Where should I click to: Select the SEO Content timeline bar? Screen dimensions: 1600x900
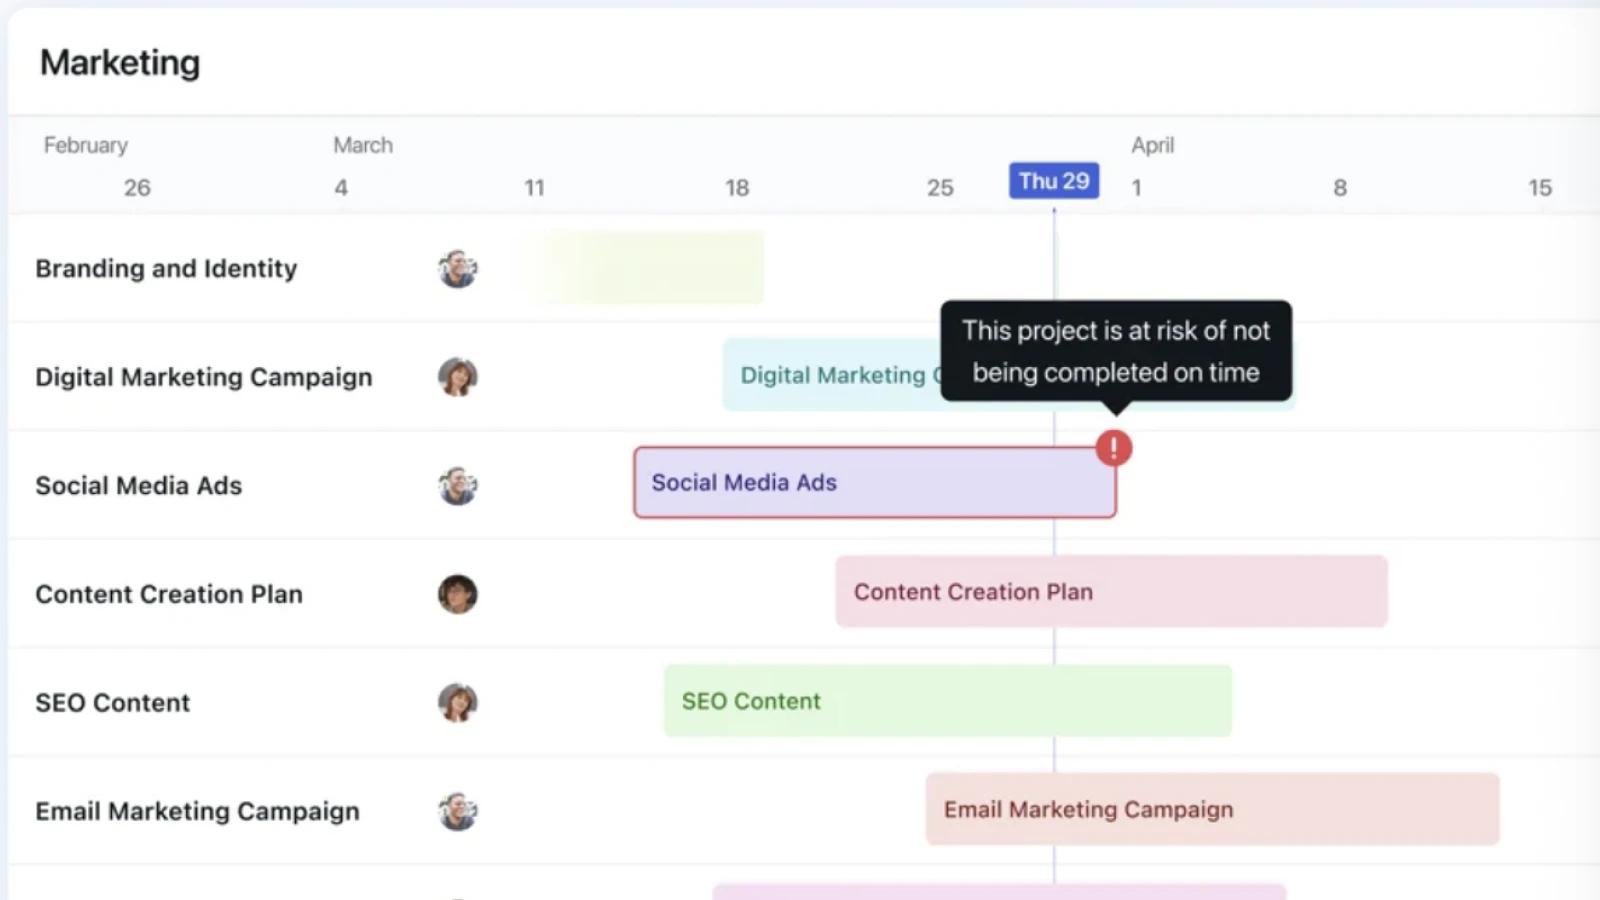[x=948, y=701]
